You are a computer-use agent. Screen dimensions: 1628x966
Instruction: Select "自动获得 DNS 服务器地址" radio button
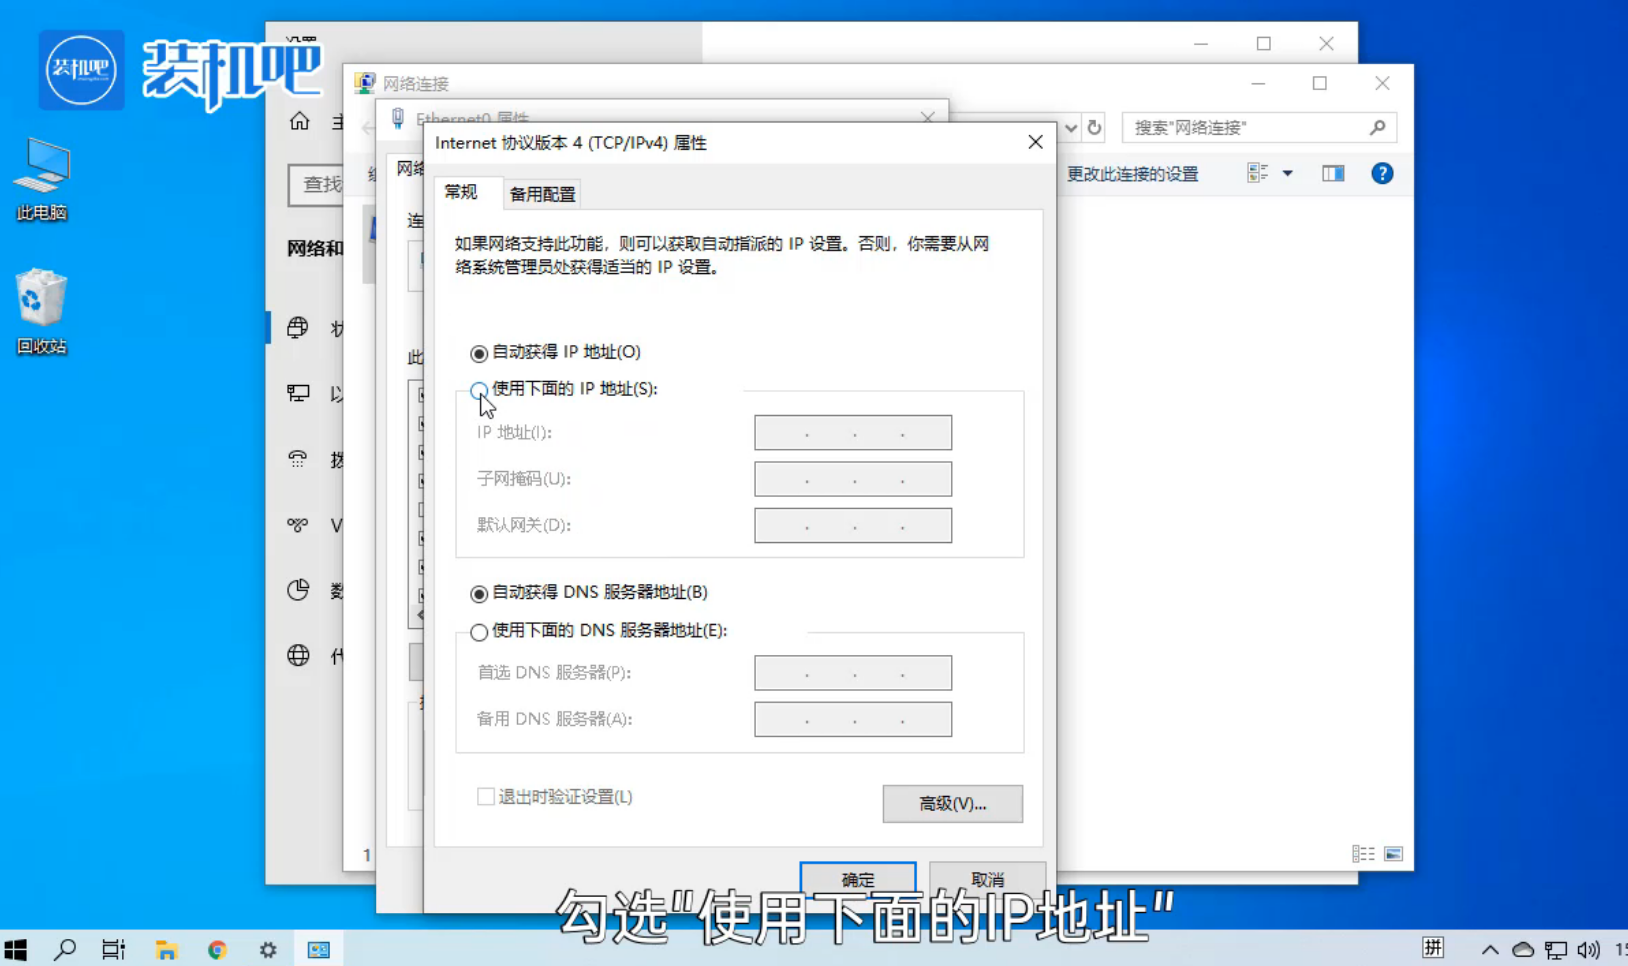tap(479, 594)
